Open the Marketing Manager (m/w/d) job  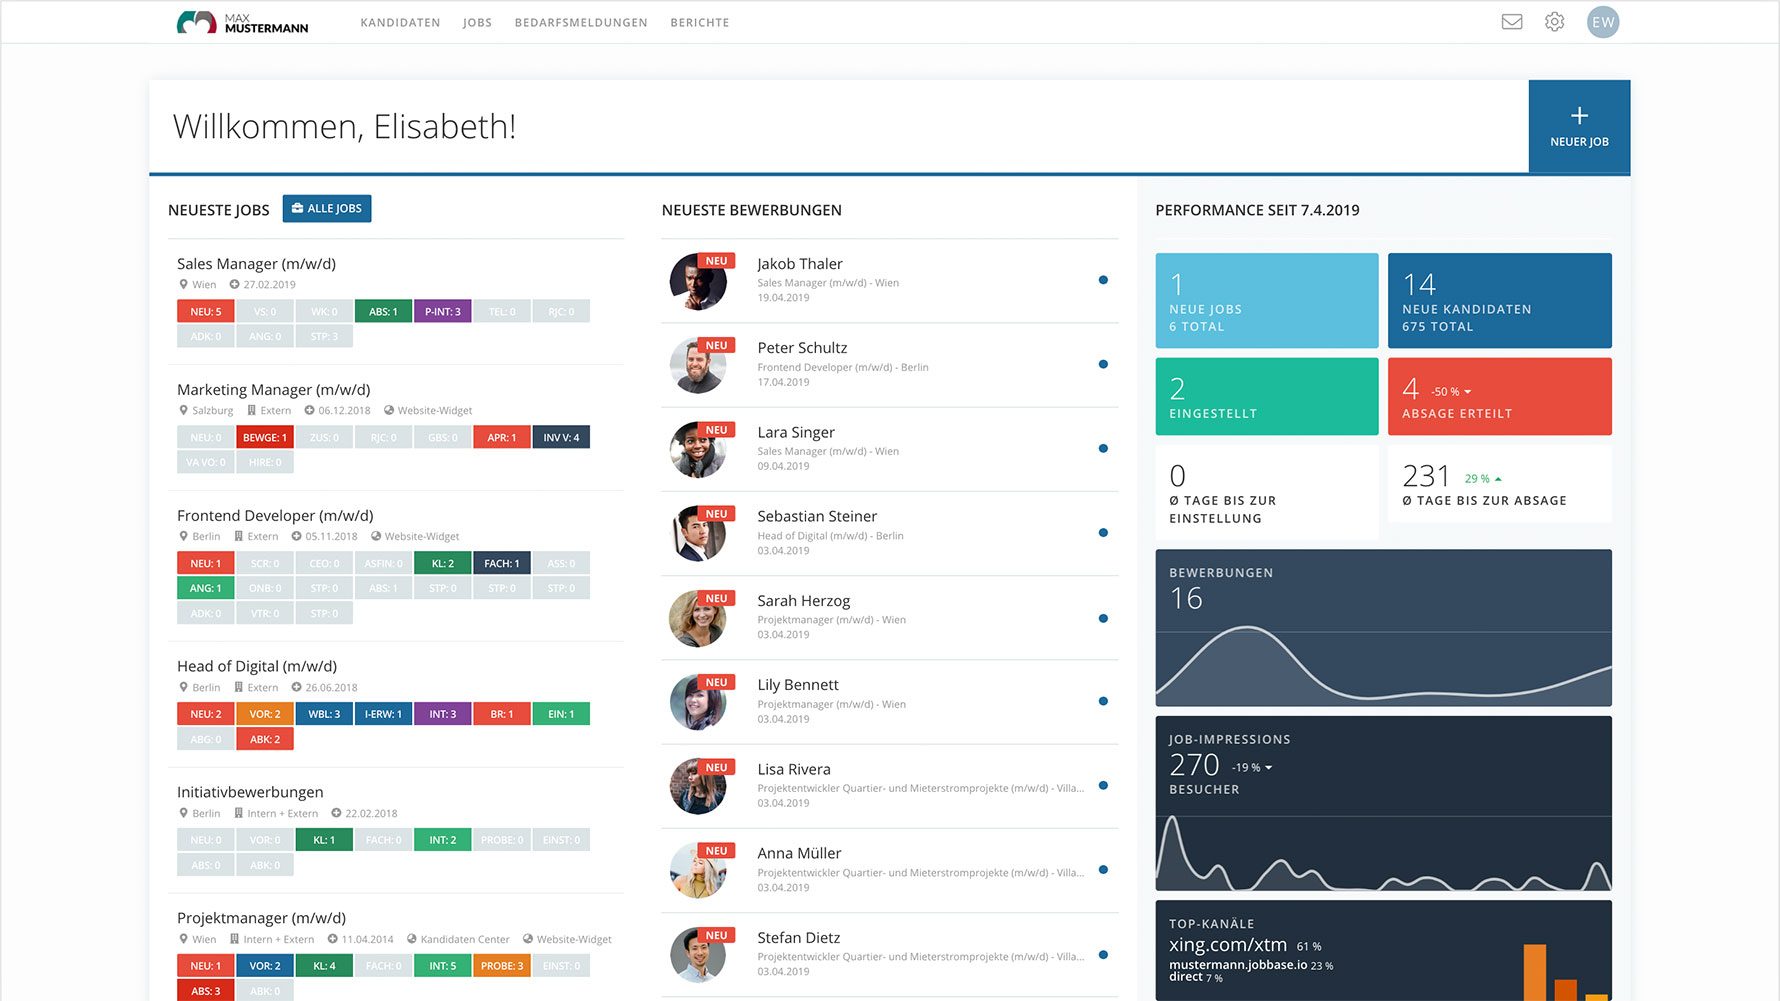tap(273, 390)
